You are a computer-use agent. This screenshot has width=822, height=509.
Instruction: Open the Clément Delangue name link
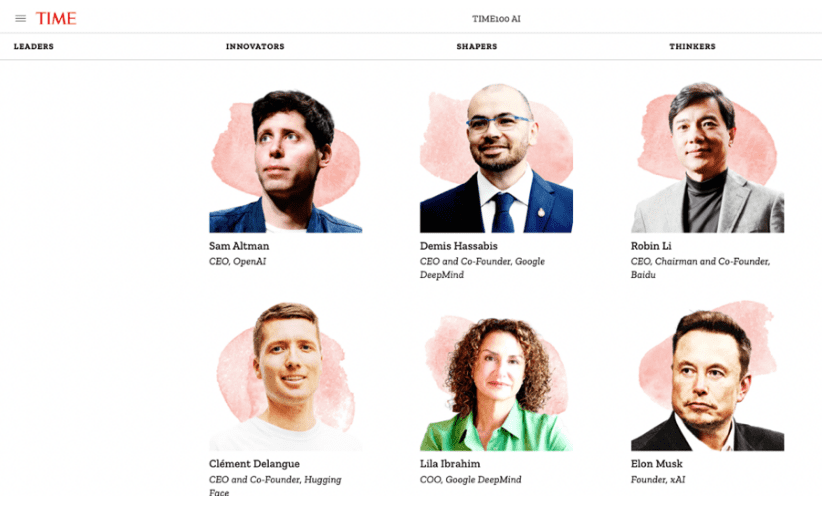[x=254, y=464]
